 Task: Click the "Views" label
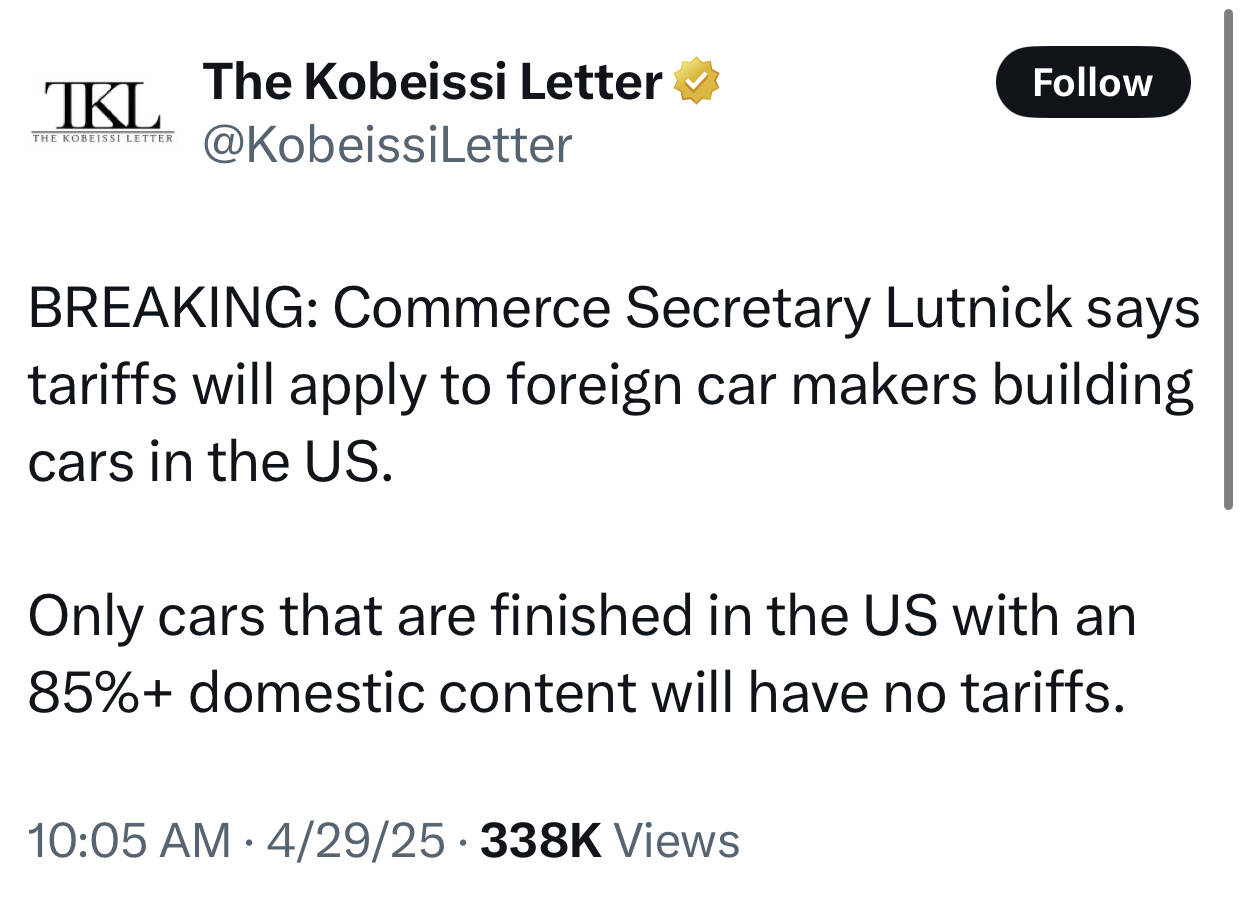tap(677, 840)
